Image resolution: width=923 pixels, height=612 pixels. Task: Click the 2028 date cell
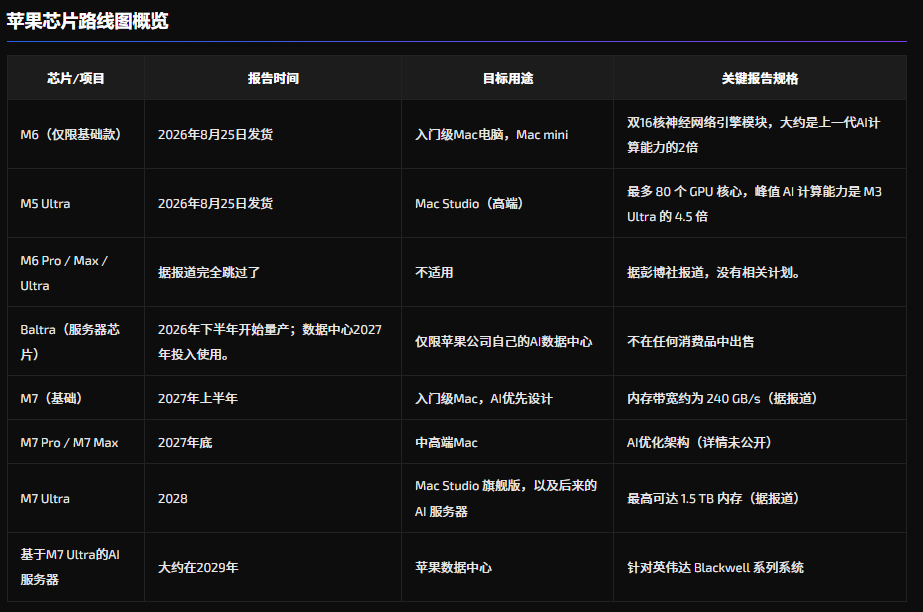pyautogui.click(x=273, y=498)
